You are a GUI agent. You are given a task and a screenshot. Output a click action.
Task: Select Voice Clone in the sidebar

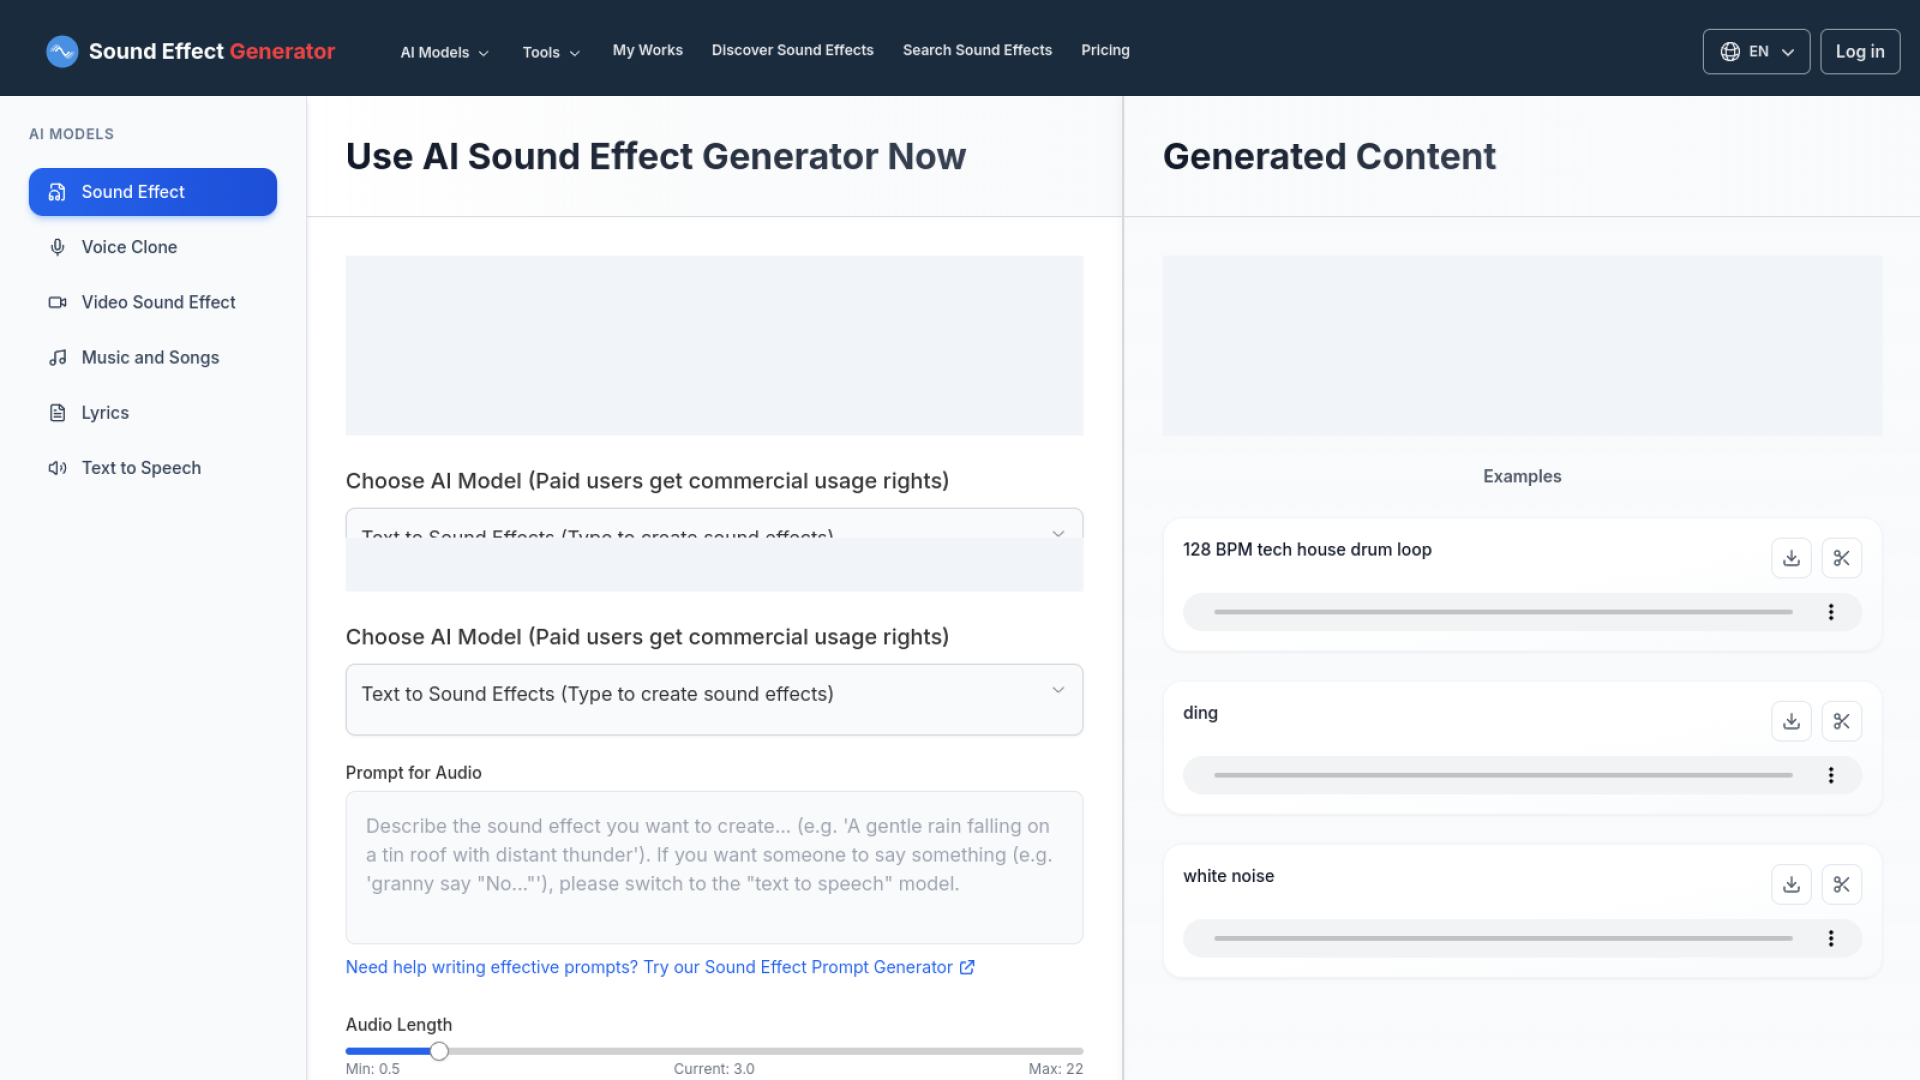click(x=127, y=246)
